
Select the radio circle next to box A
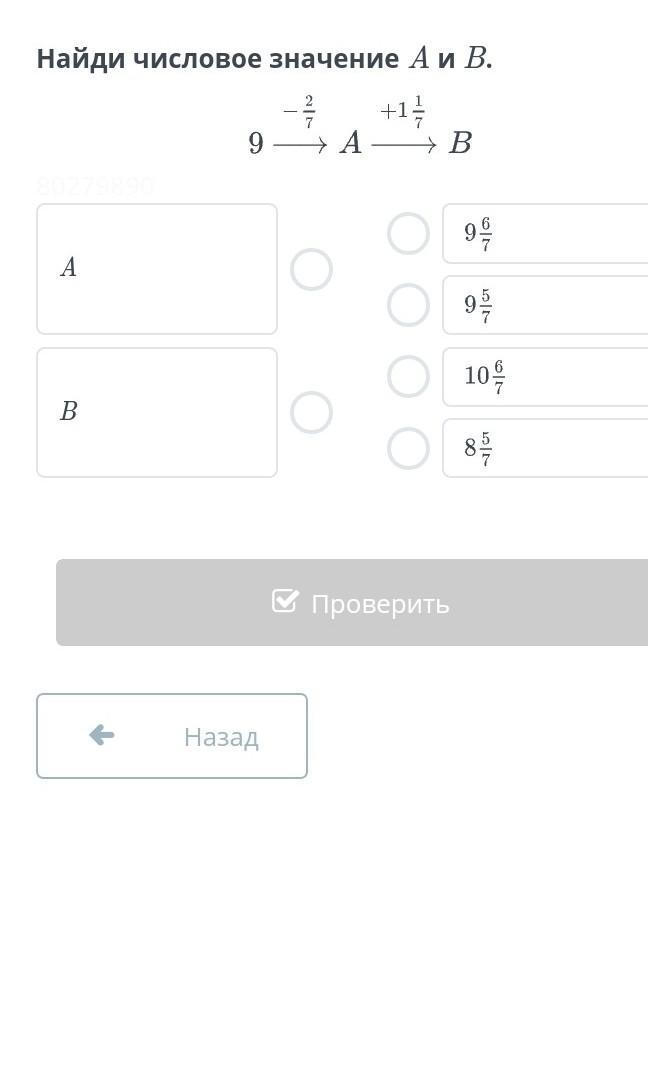point(311,269)
